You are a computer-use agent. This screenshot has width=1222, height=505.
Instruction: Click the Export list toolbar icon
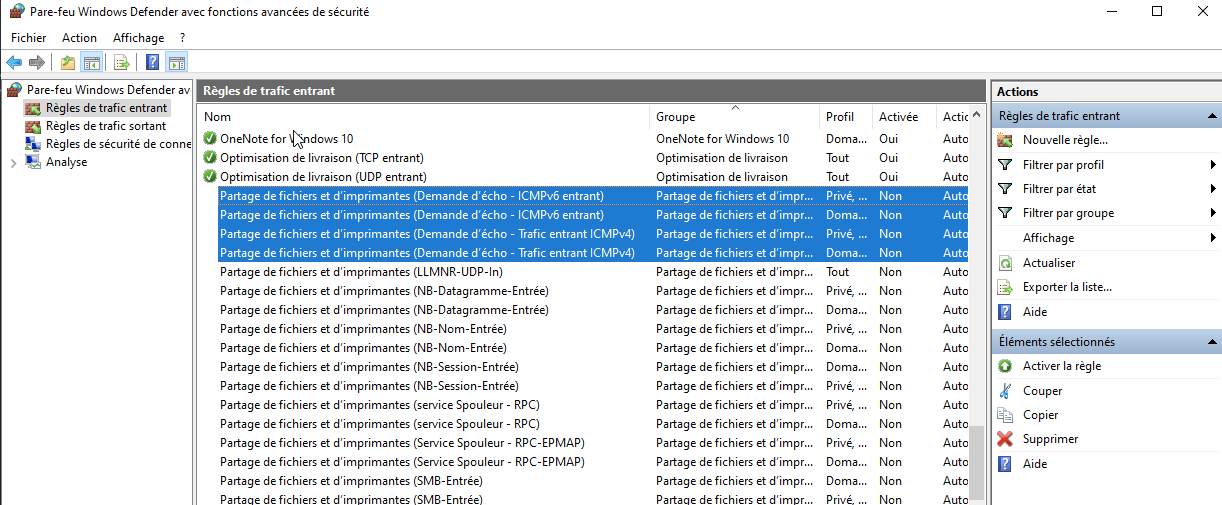click(x=121, y=63)
